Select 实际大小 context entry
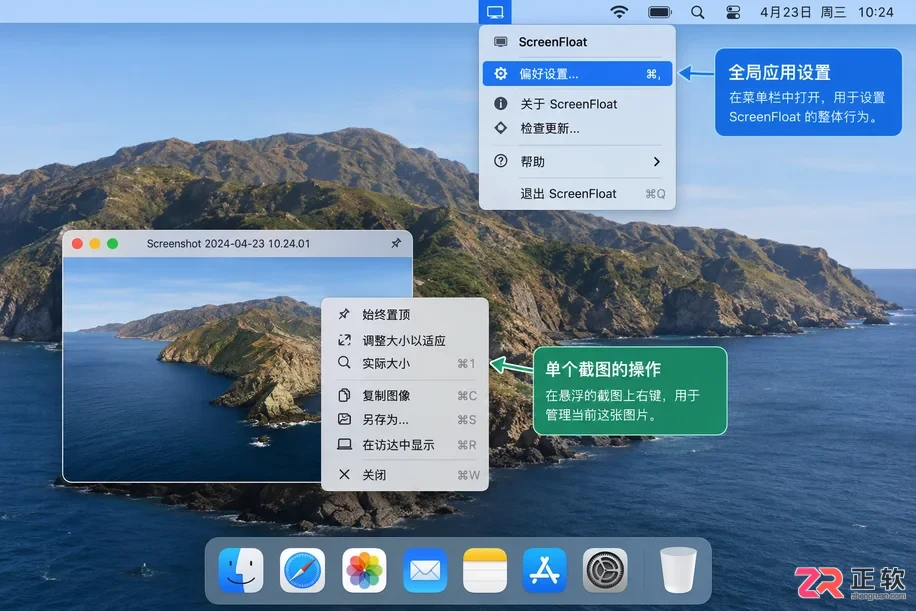 tap(405, 363)
